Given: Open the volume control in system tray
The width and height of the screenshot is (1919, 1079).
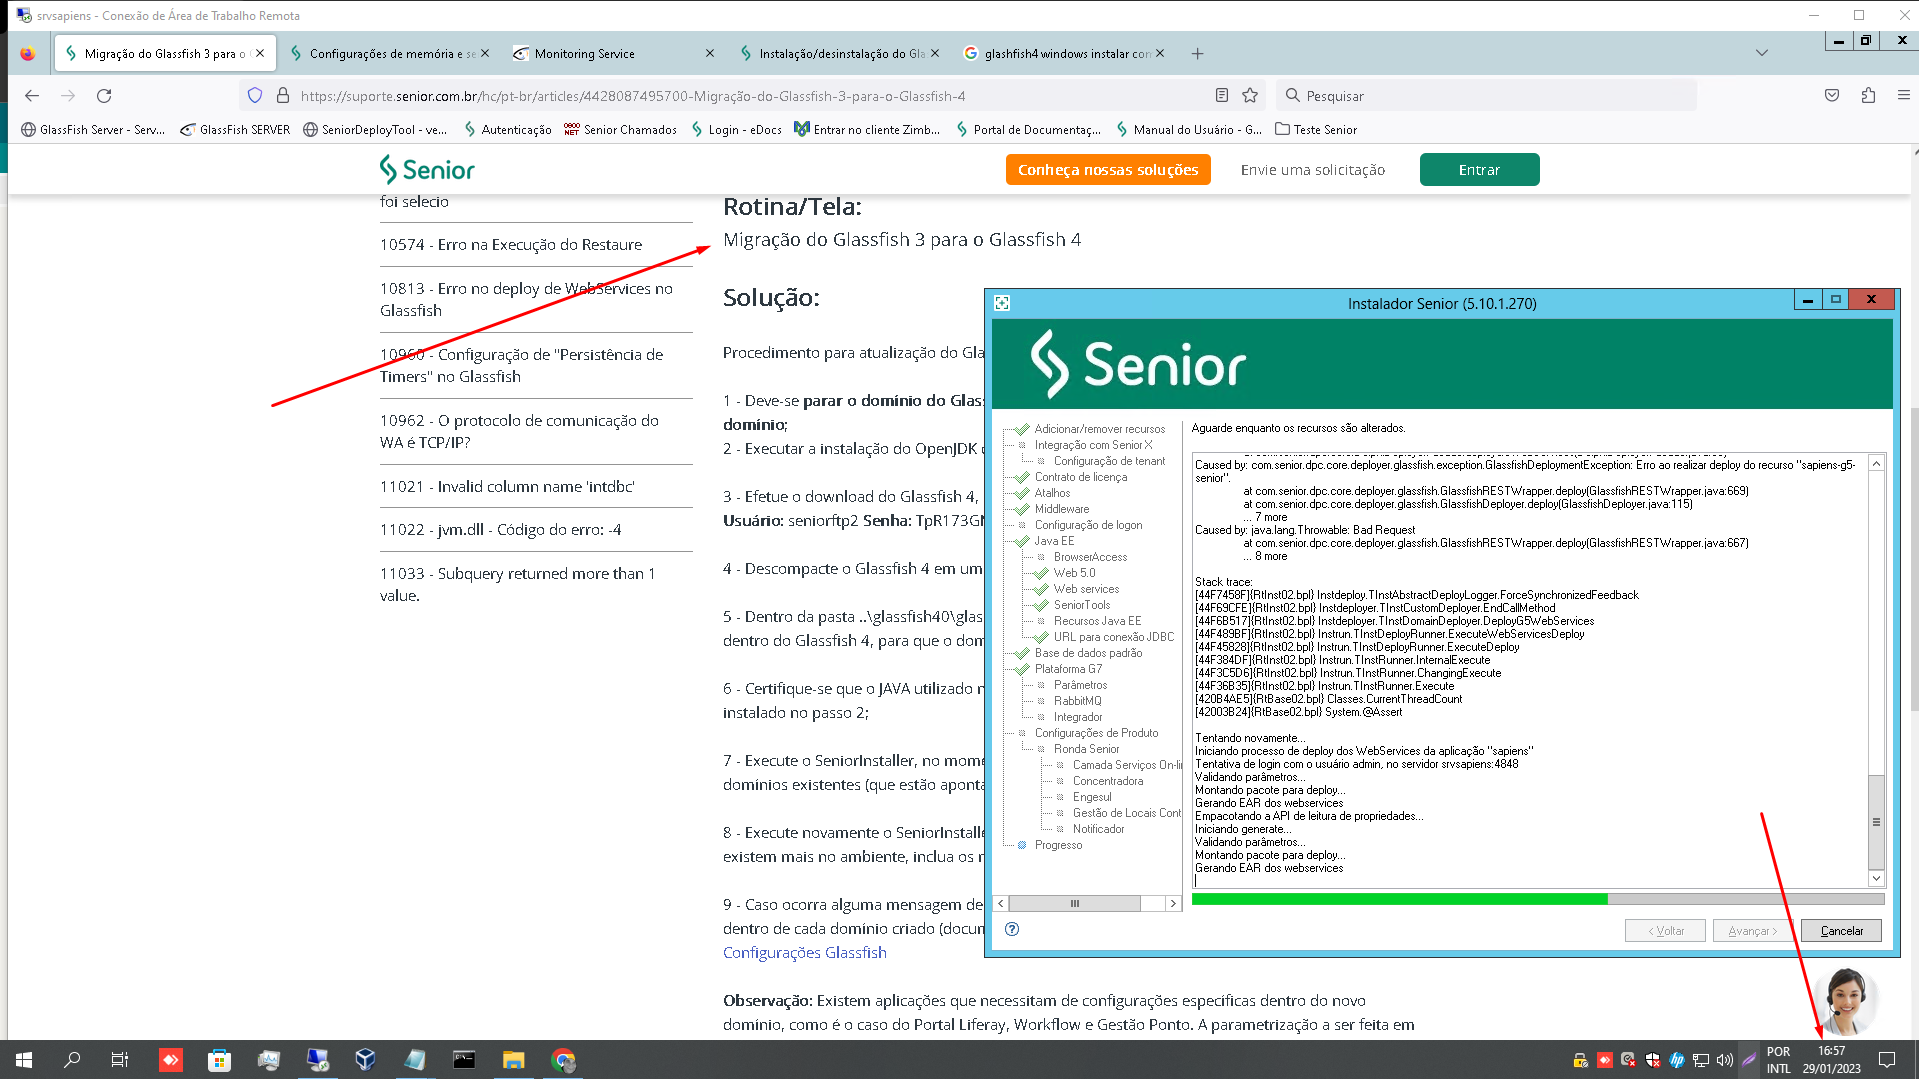Looking at the screenshot, I should tap(1725, 1060).
